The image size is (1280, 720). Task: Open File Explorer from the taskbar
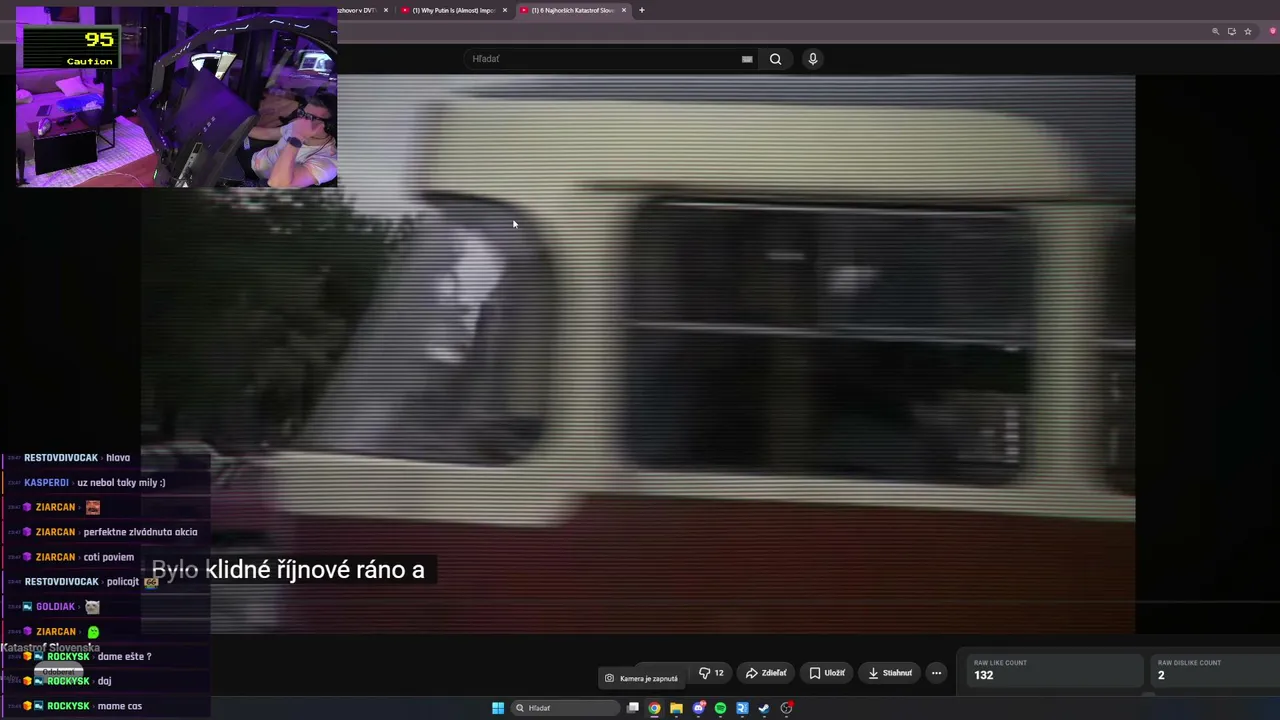coord(677,708)
